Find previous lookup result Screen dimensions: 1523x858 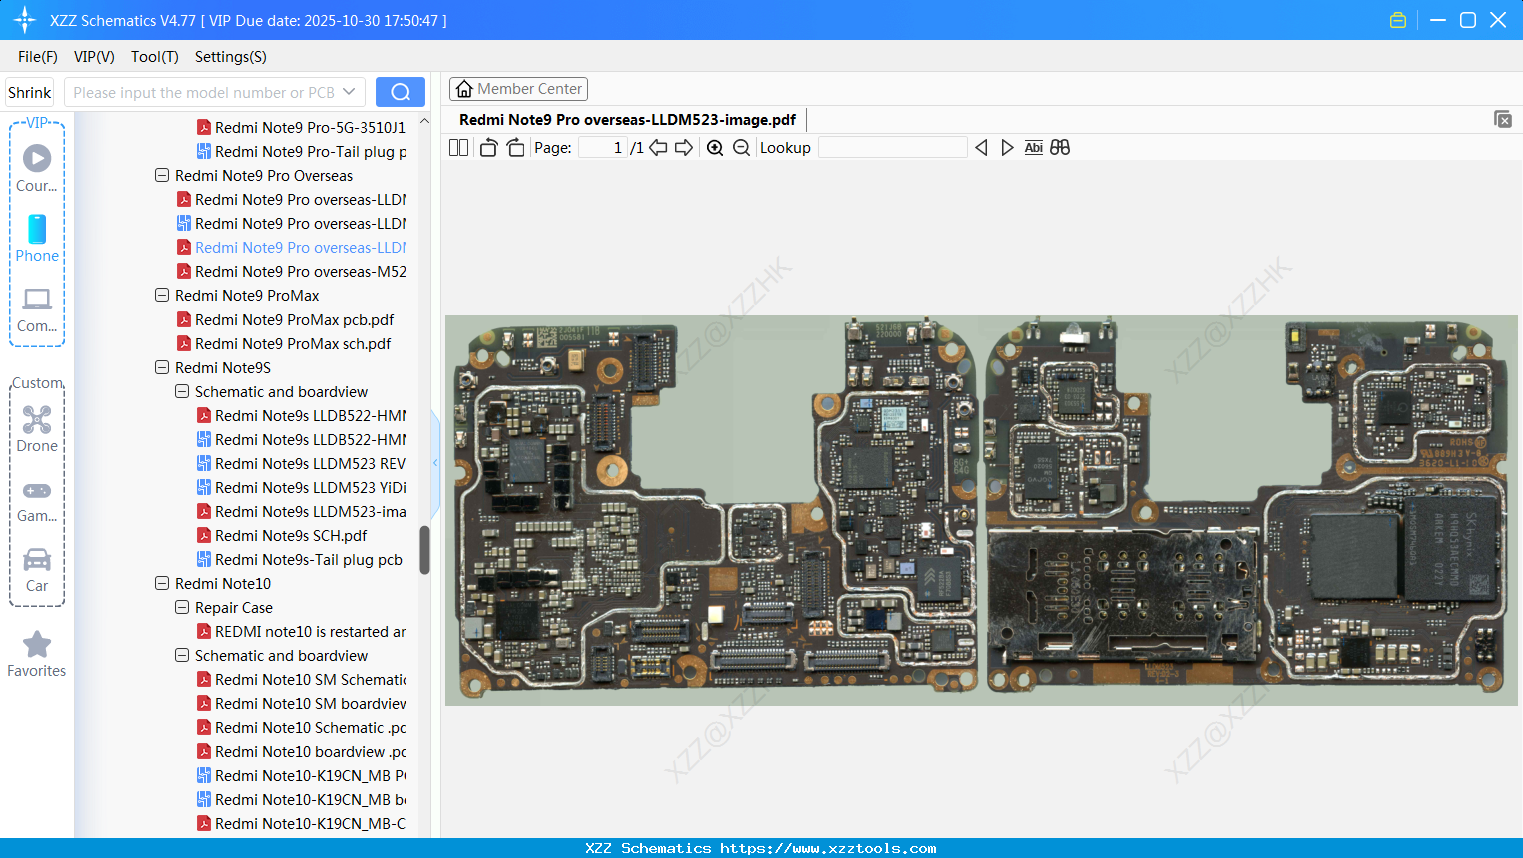pos(981,148)
